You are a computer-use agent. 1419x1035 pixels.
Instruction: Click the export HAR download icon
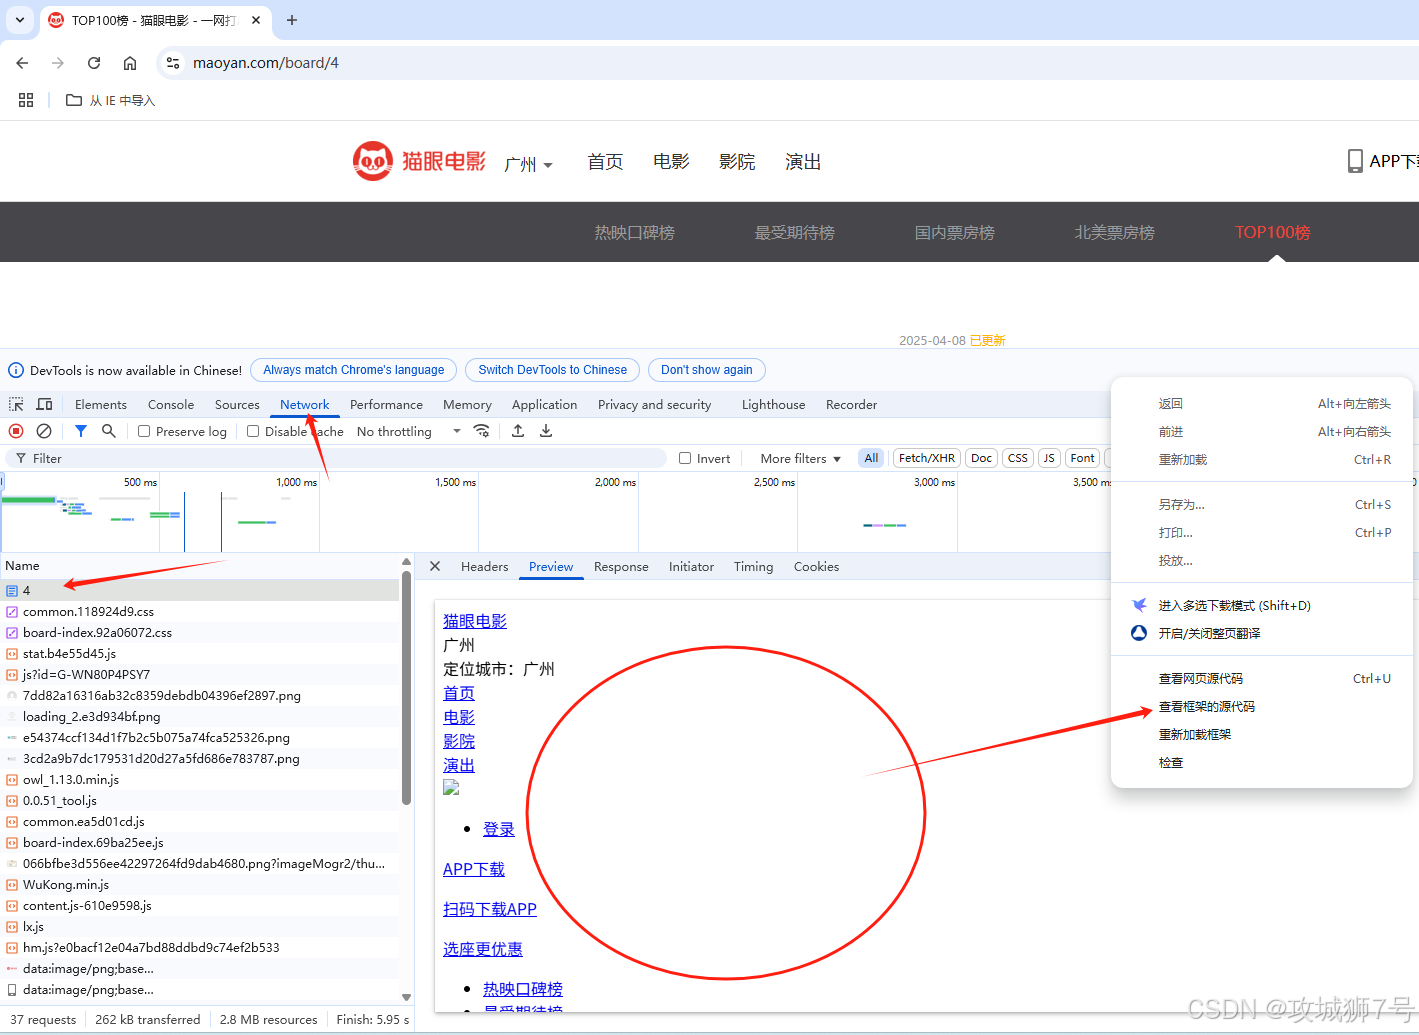(546, 431)
